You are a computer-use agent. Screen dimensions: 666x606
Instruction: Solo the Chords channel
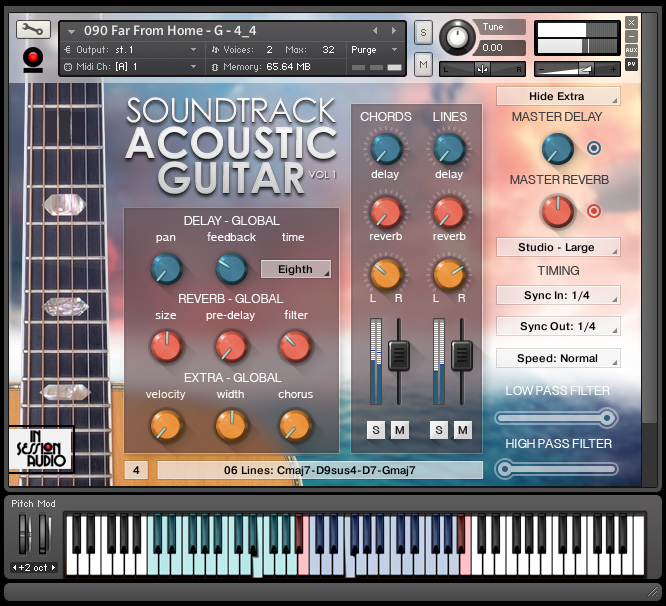(376, 430)
